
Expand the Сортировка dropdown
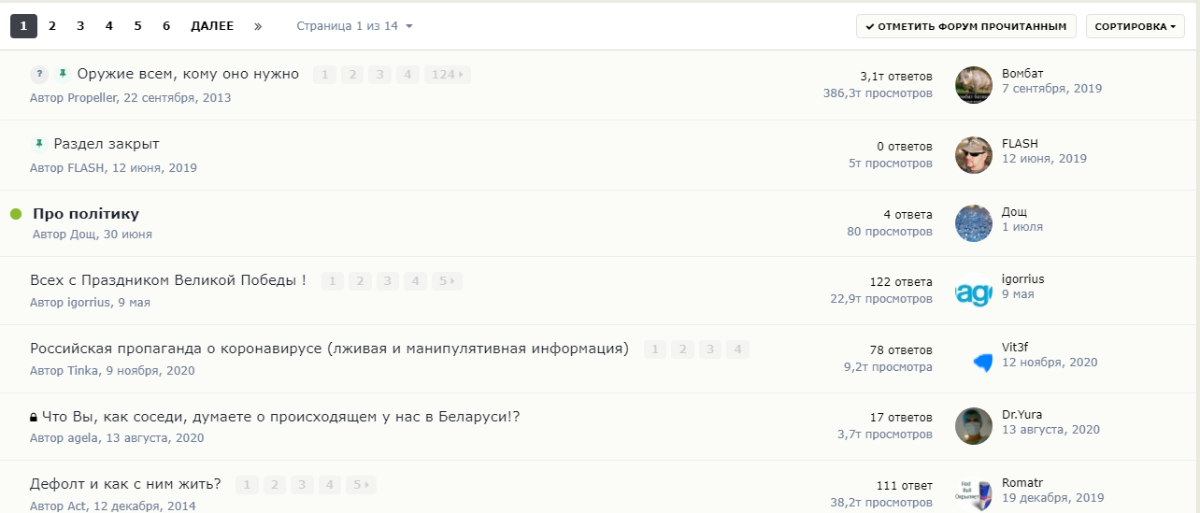point(1136,26)
